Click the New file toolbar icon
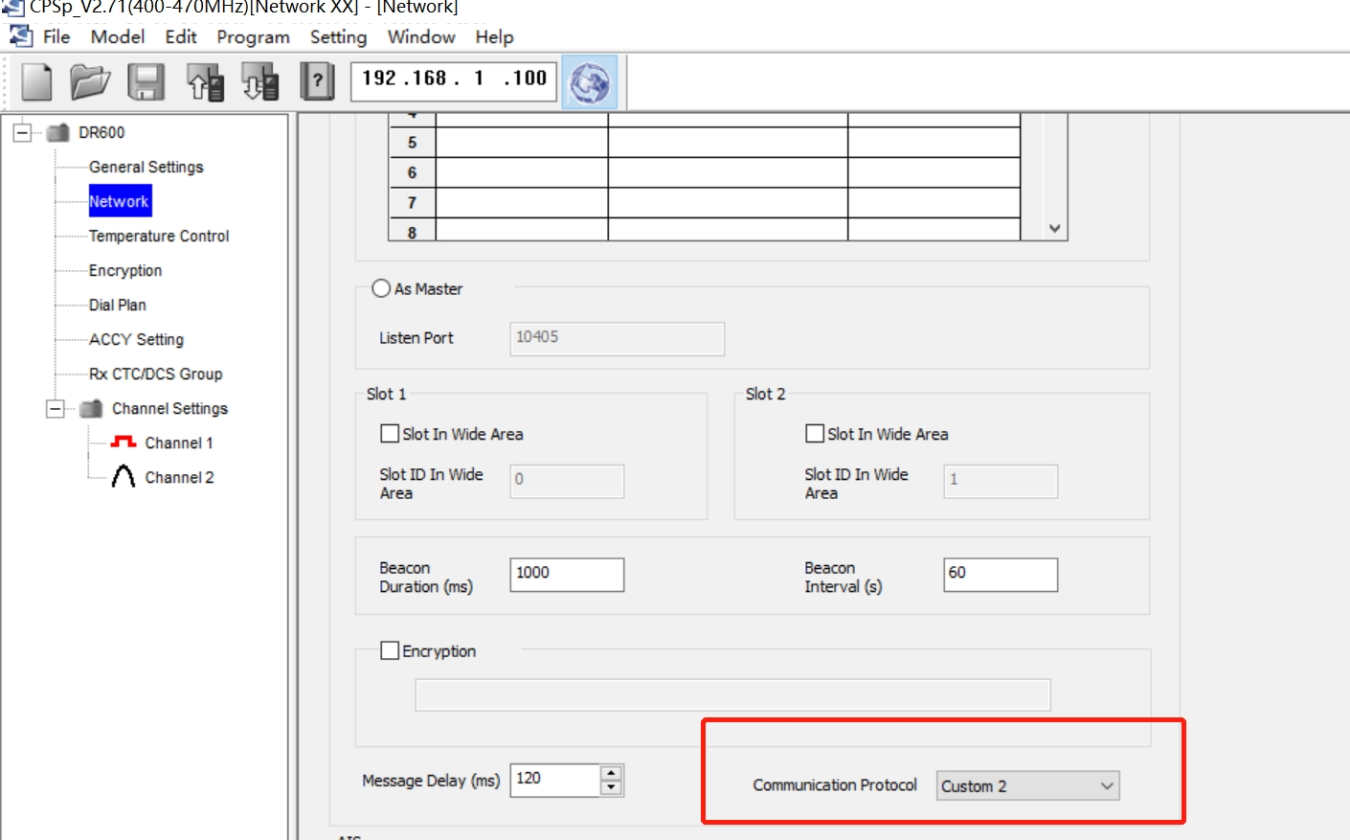Viewport: 1350px width, 840px height. (x=37, y=82)
